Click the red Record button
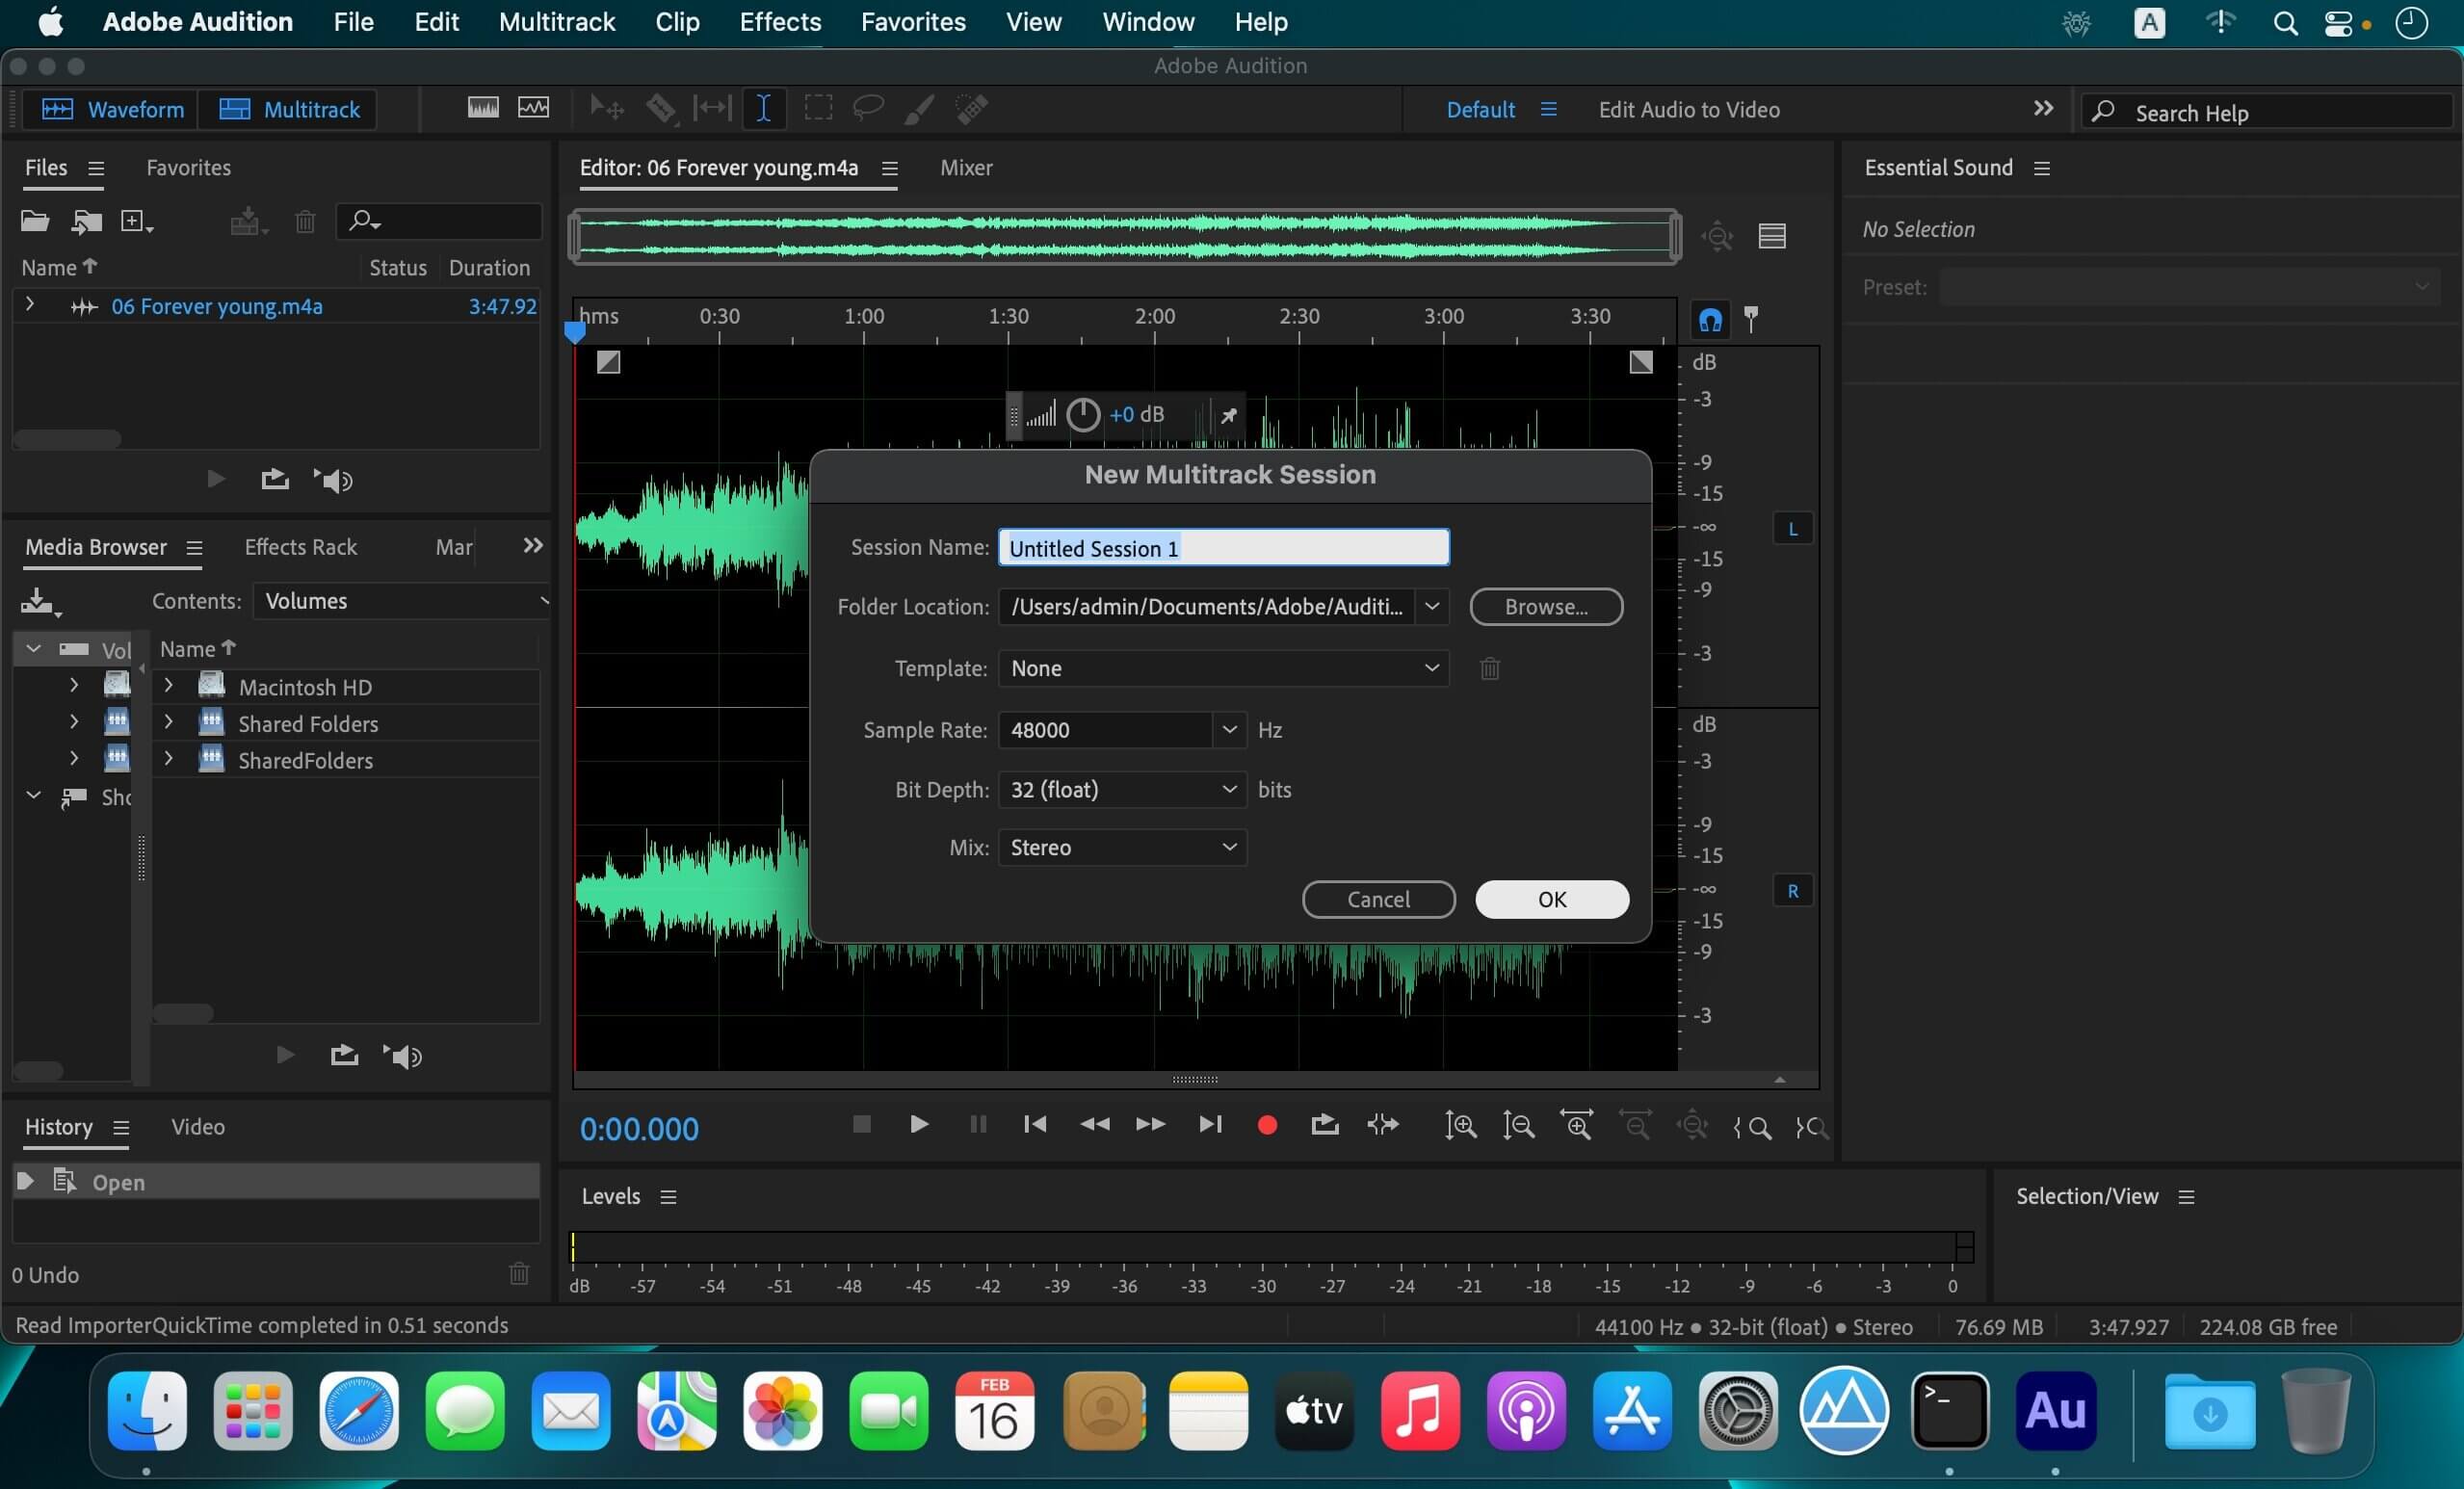The height and width of the screenshot is (1489, 2464). 1267,1125
